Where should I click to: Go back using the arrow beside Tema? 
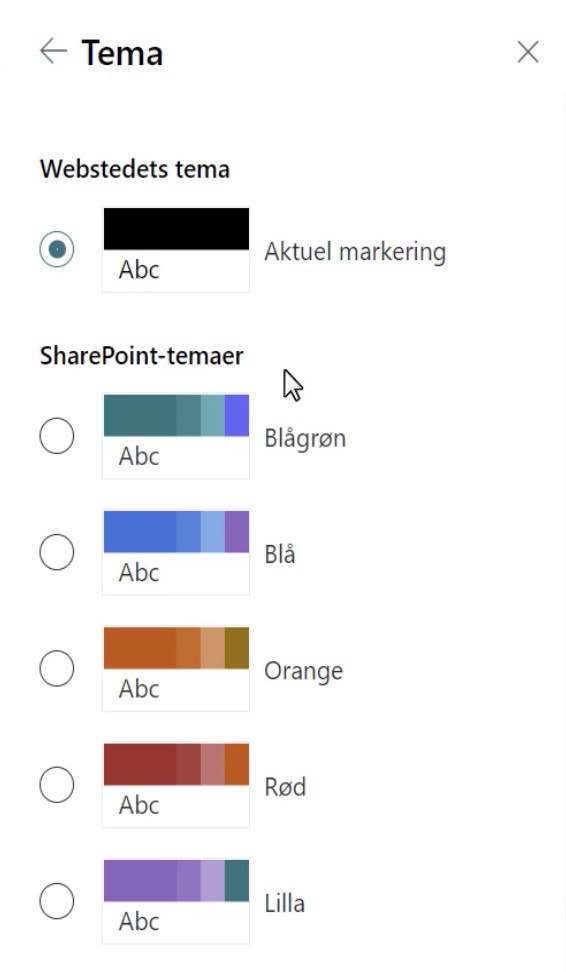click(x=53, y=51)
